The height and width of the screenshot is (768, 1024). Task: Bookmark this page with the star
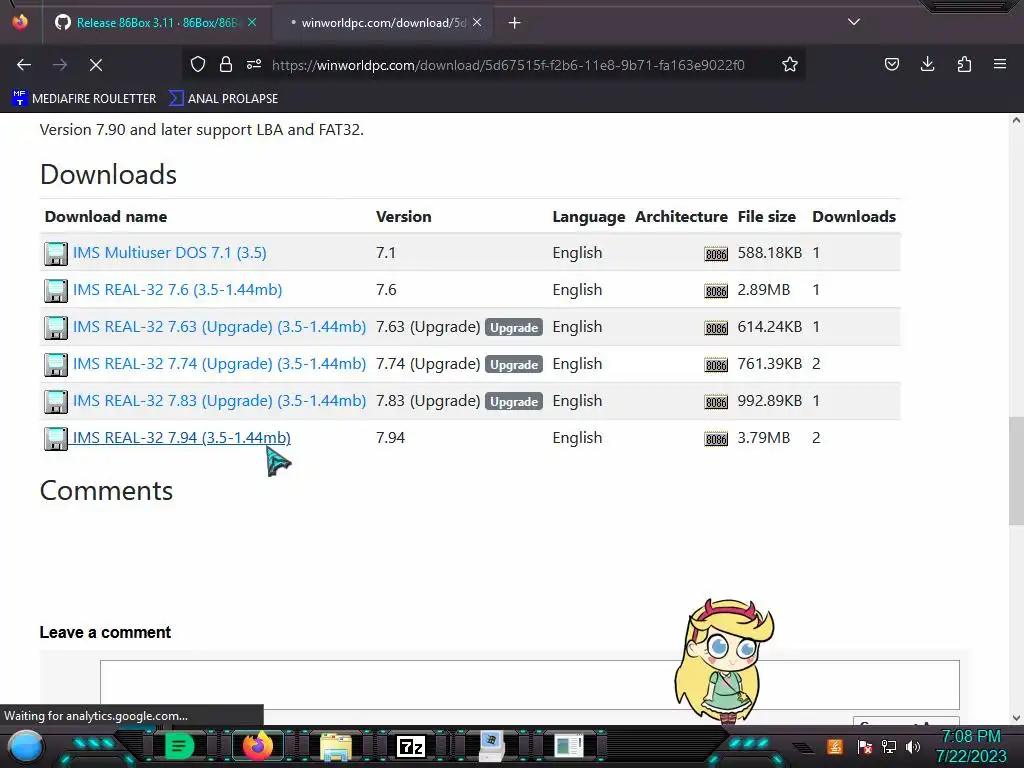coord(790,64)
